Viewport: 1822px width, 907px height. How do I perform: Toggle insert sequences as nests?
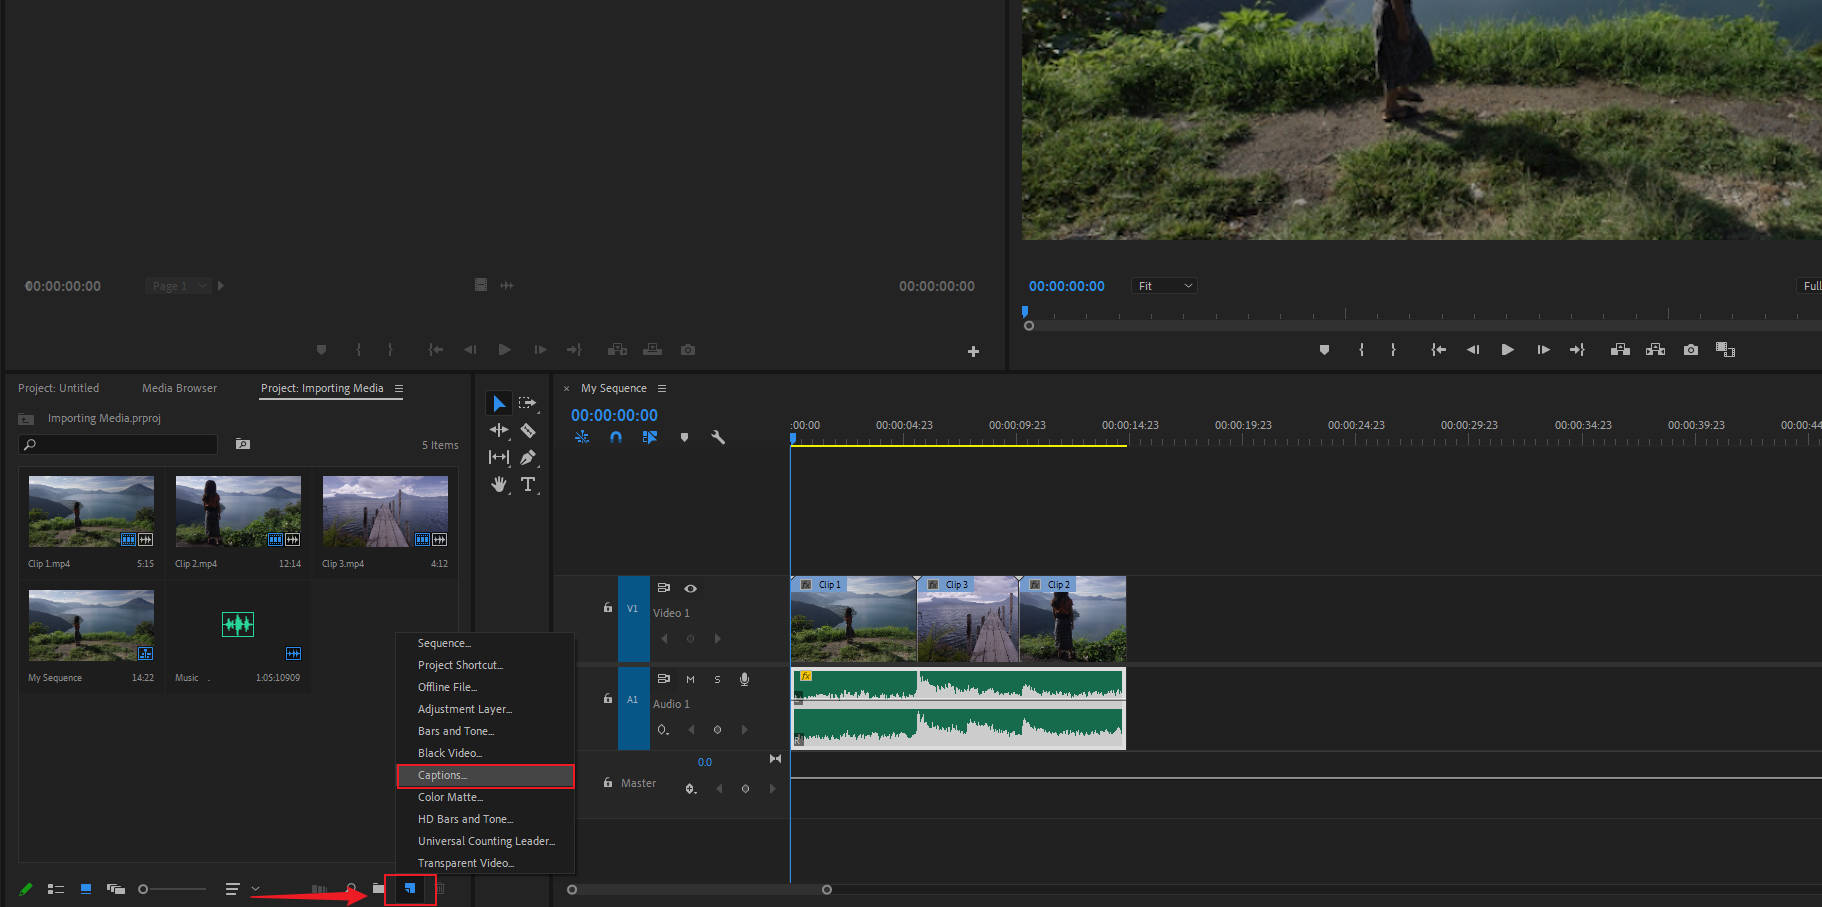582,437
